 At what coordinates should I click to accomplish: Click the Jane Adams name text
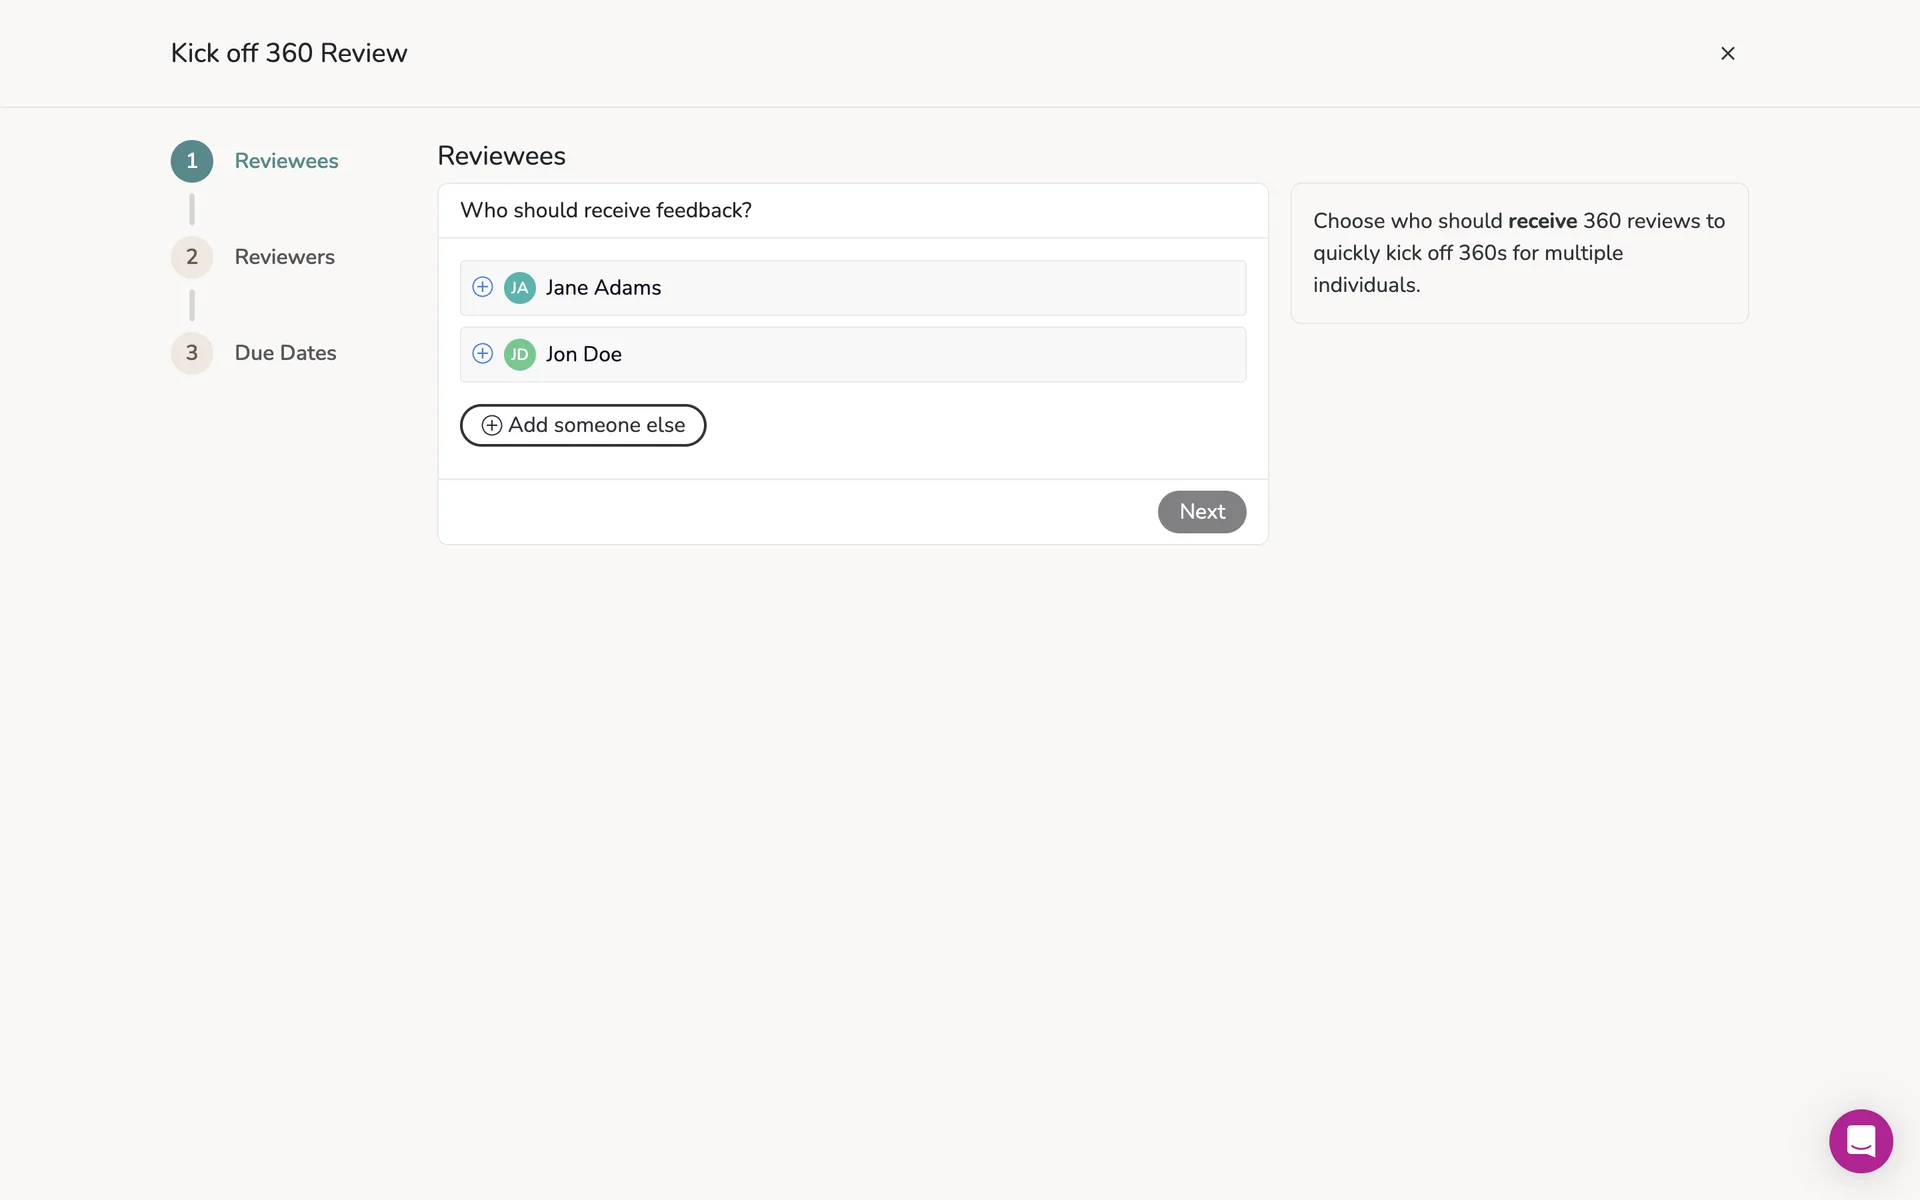click(x=603, y=288)
